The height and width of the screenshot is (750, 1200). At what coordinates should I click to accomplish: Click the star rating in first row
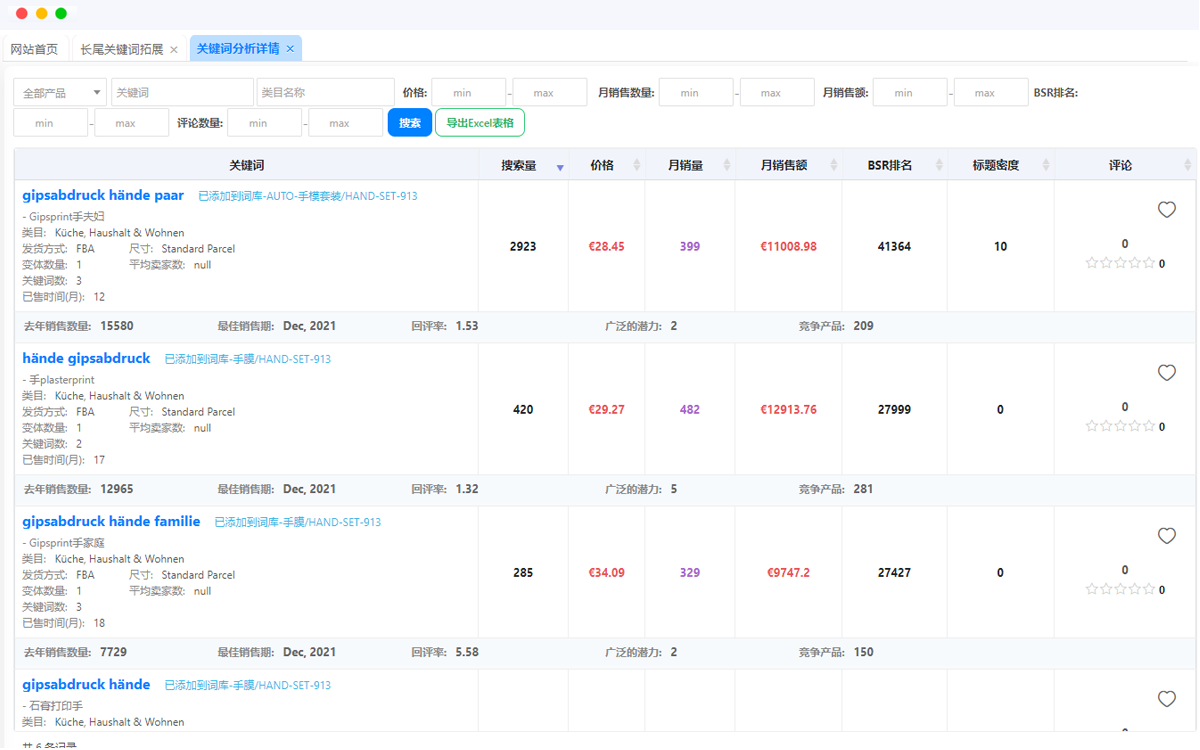1120,264
